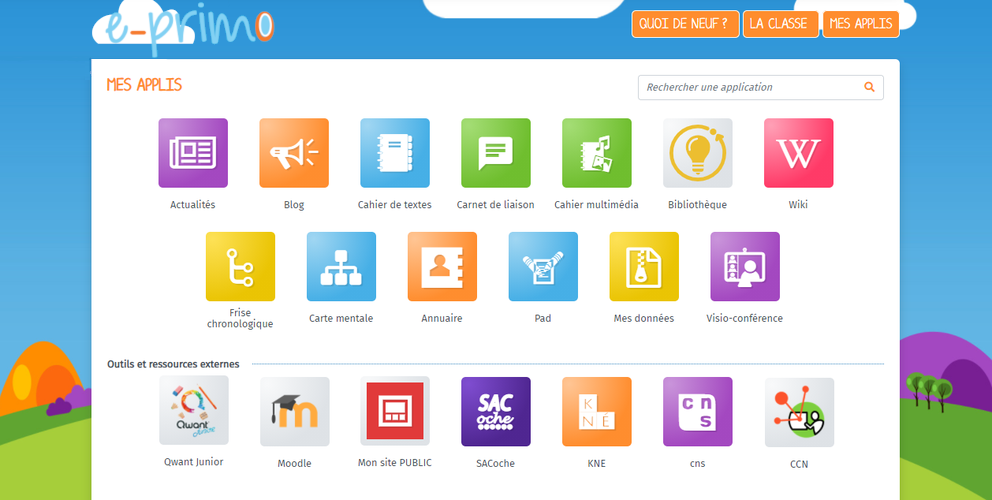The image size is (992, 500).
Task: Click the Cahier multimédia label
Action: (597, 205)
